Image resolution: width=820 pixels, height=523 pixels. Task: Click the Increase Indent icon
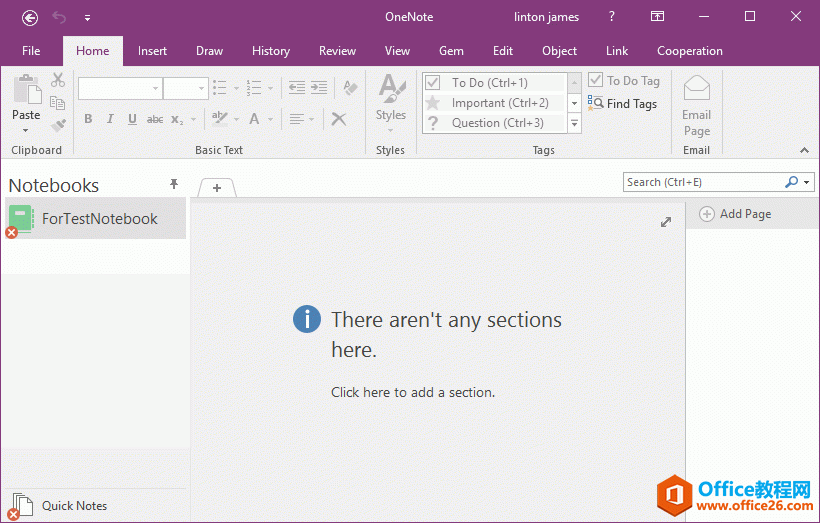[318, 88]
